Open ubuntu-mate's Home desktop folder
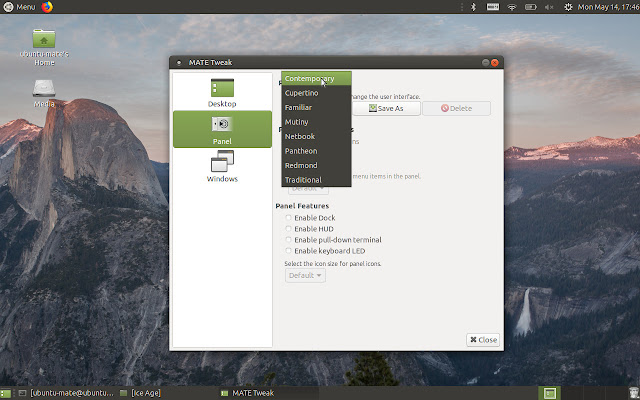 (44, 47)
